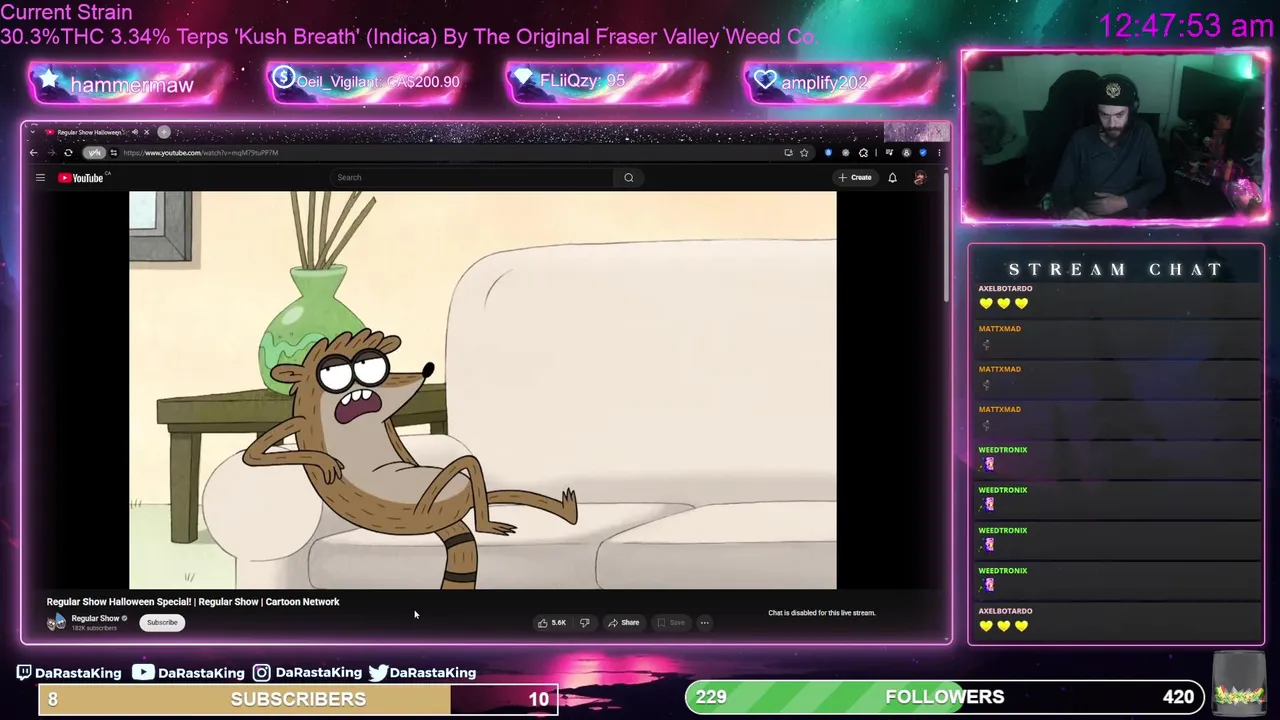The height and width of the screenshot is (720, 1280).
Task: Click the VPN badge in address bar
Action: tap(94, 153)
